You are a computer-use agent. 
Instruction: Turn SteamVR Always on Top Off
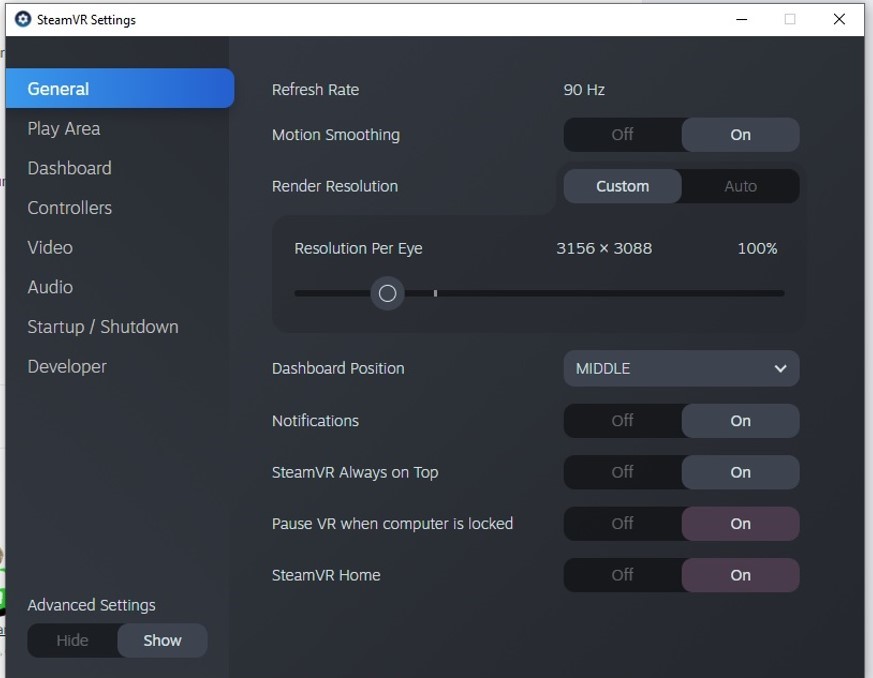pyautogui.click(x=622, y=472)
